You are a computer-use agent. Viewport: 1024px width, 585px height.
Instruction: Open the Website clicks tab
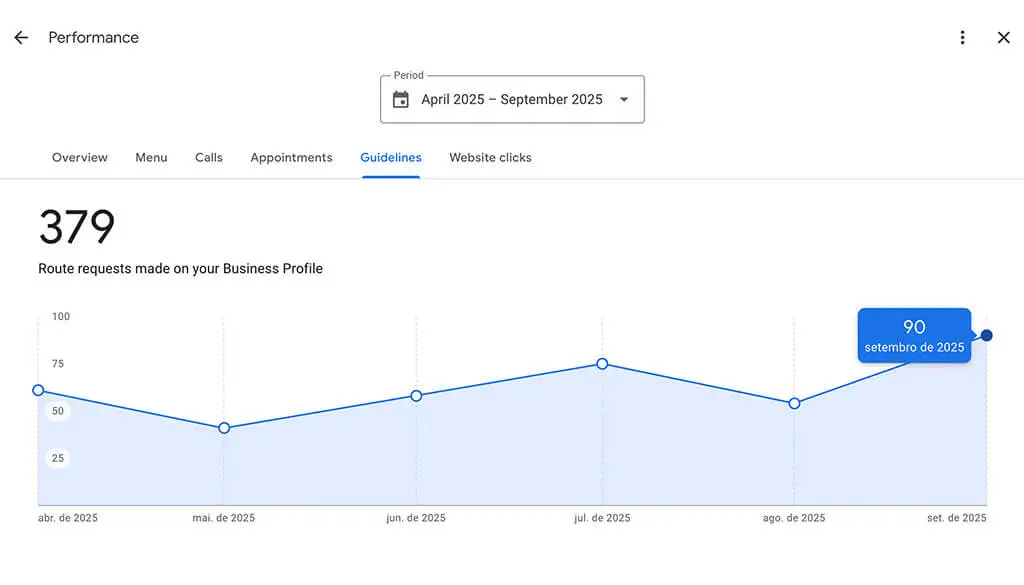click(x=490, y=158)
